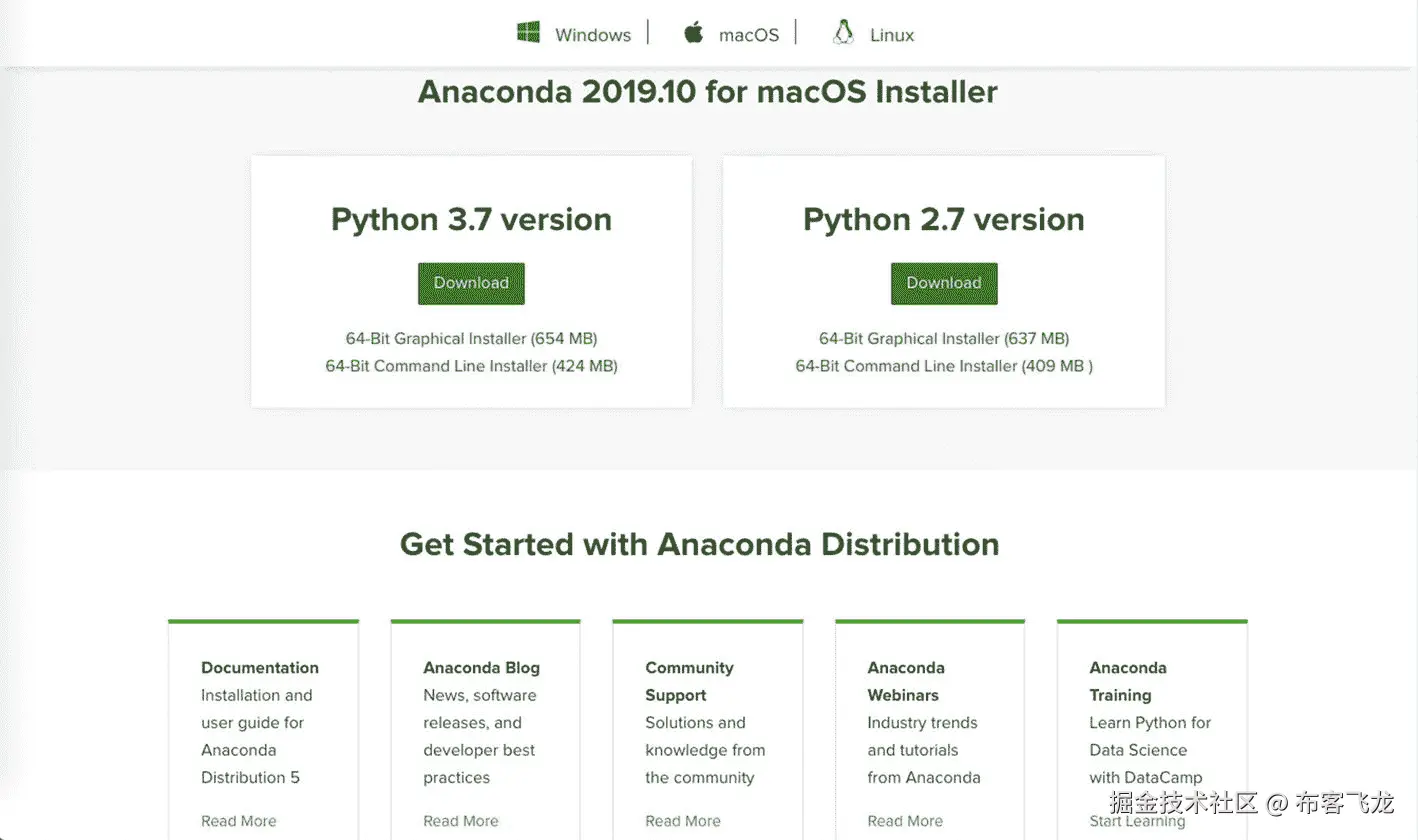Click the Windows logo icon
This screenshot has height=840, width=1418.
tap(528, 32)
